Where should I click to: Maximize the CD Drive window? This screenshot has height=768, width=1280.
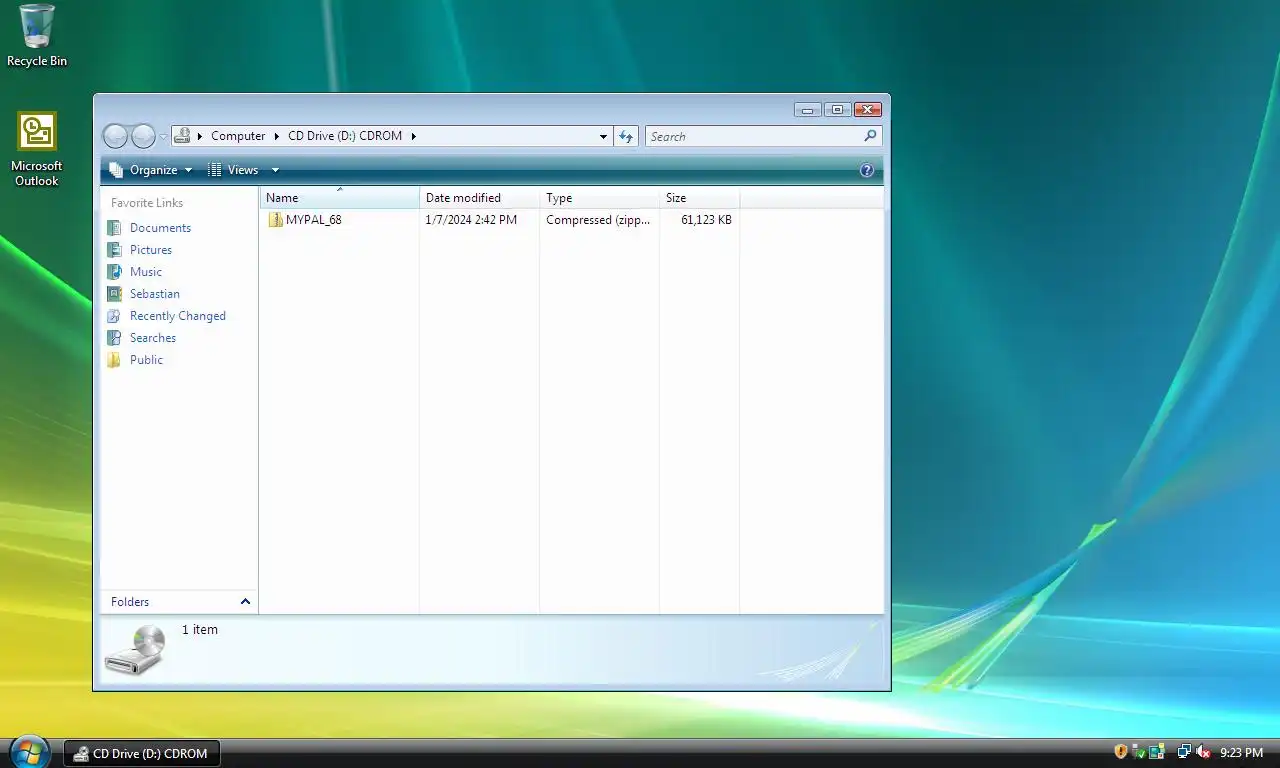coord(838,109)
